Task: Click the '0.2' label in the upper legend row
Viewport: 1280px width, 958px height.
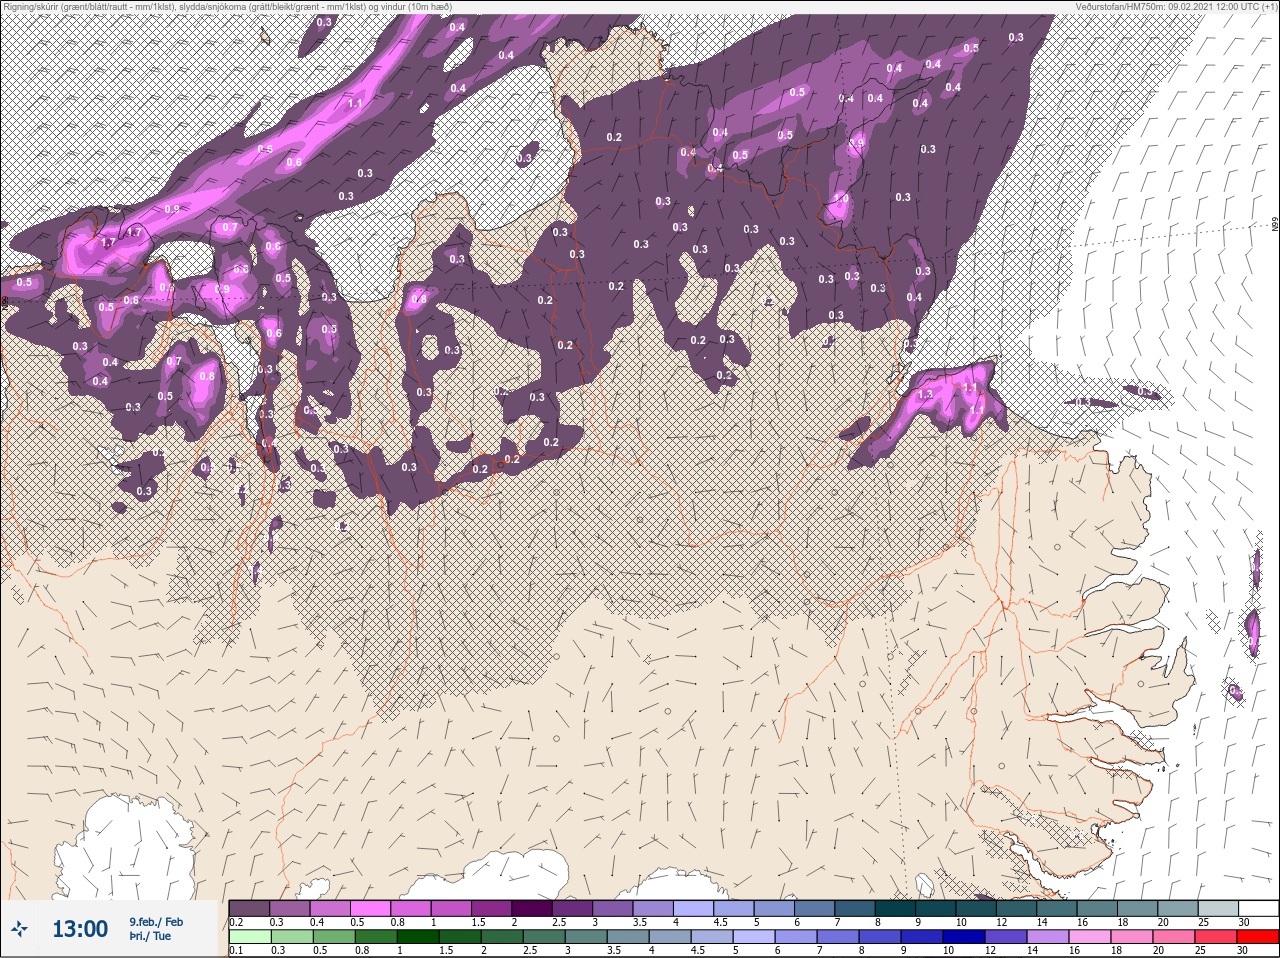Action: 236,922
